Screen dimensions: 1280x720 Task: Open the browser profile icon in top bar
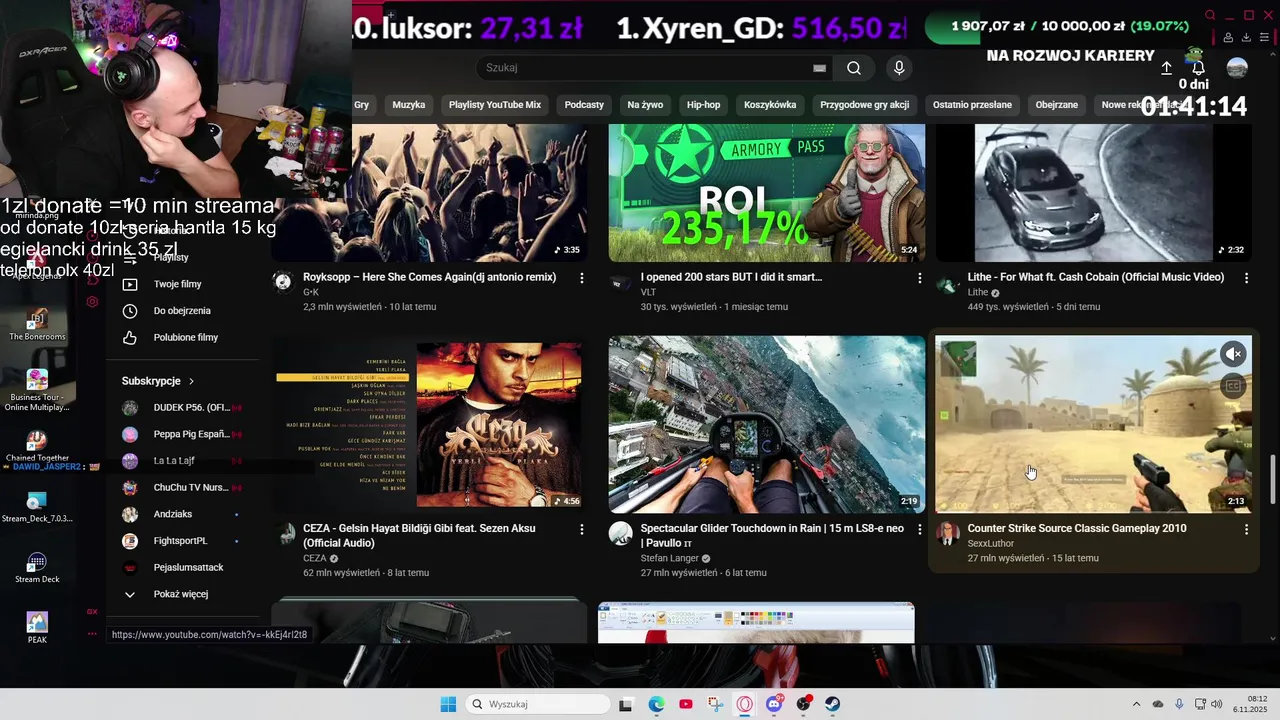(1228, 37)
